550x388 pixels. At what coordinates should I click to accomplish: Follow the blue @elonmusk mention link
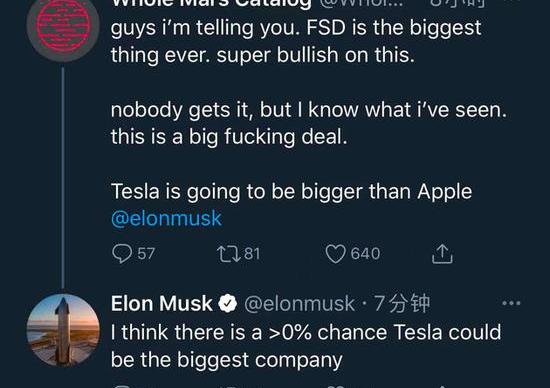[166, 219]
